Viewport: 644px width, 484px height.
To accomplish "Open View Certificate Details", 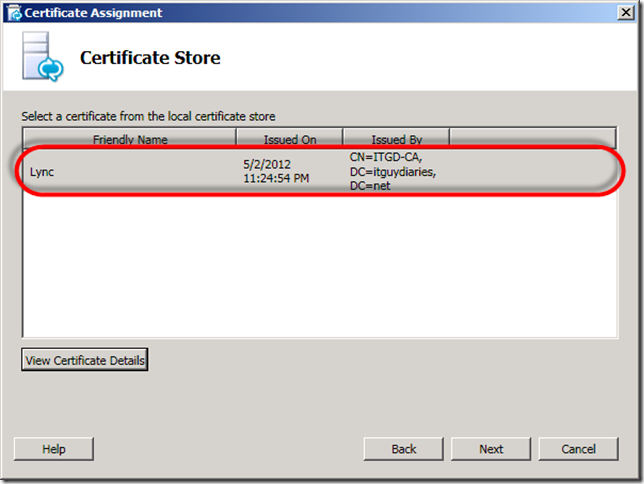I will (85, 361).
